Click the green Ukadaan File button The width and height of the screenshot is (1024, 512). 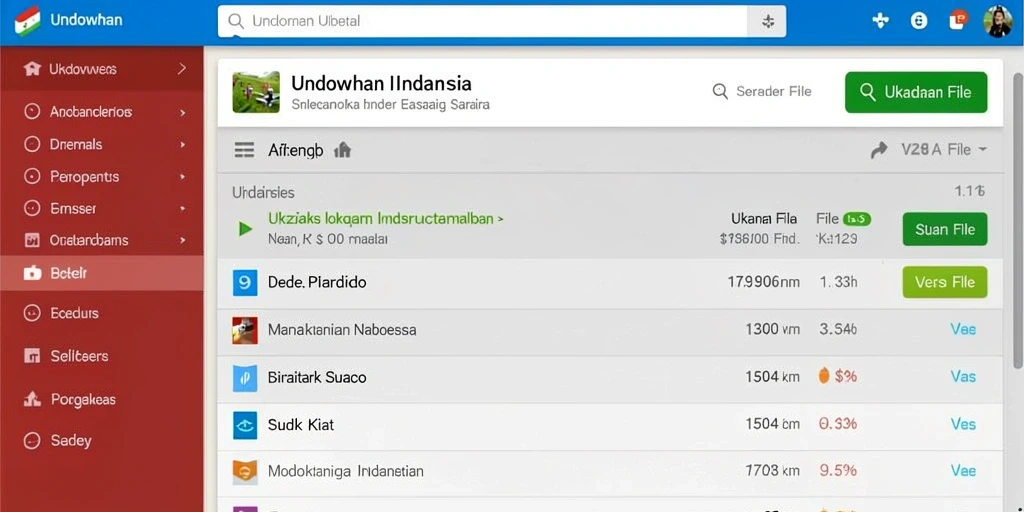pyautogui.click(x=916, y=92)
